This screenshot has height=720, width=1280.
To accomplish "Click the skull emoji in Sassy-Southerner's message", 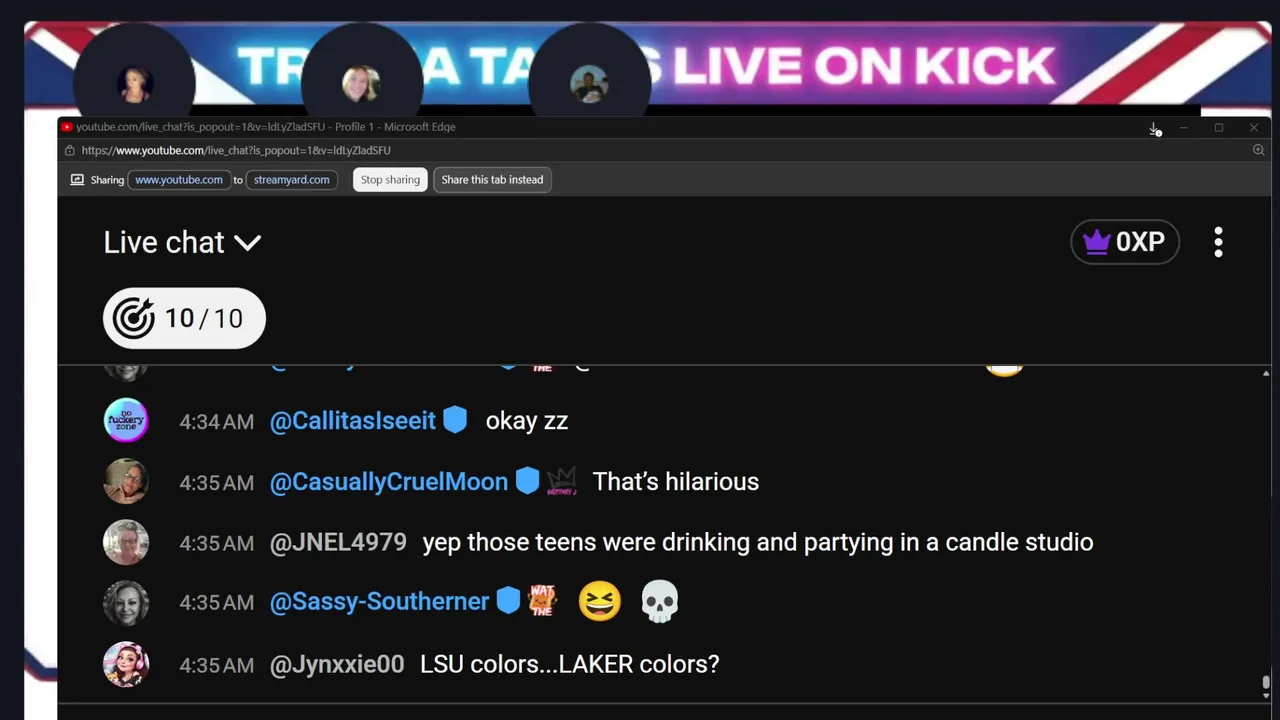I will click(x=659, y=602).
